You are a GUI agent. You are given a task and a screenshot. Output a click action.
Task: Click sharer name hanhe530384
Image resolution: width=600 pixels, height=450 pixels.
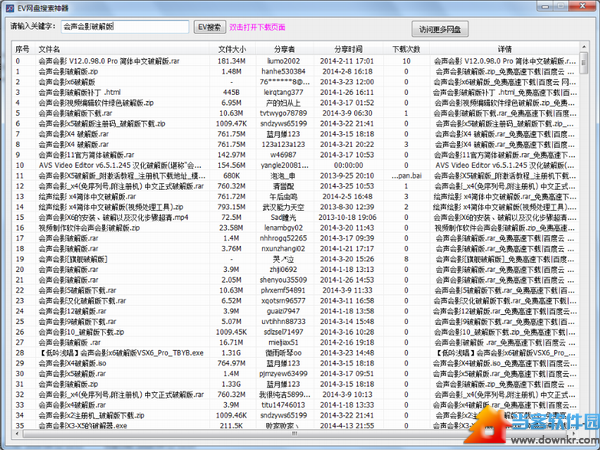tap(284, 71)
